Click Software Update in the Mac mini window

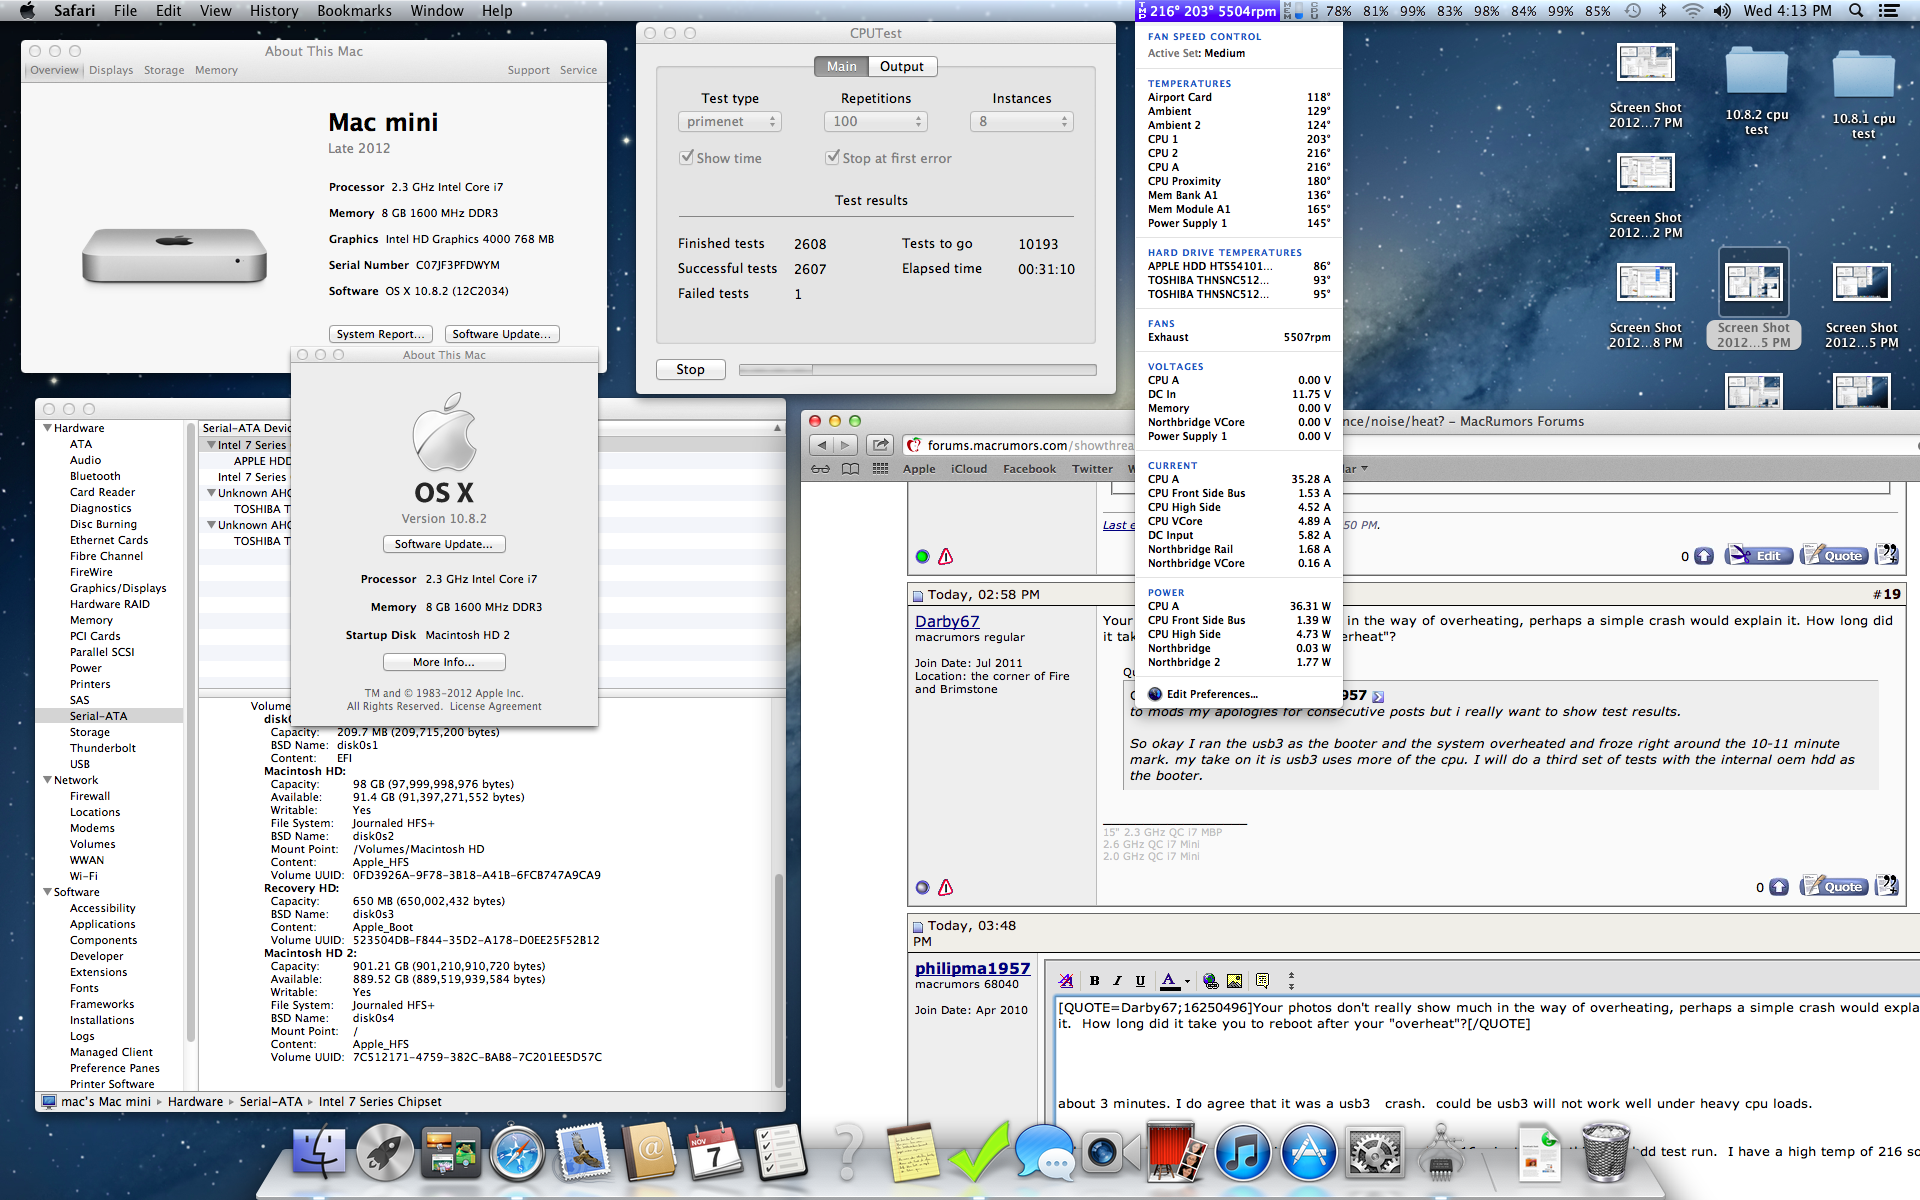pyautogui.click(x=502, y=334)
